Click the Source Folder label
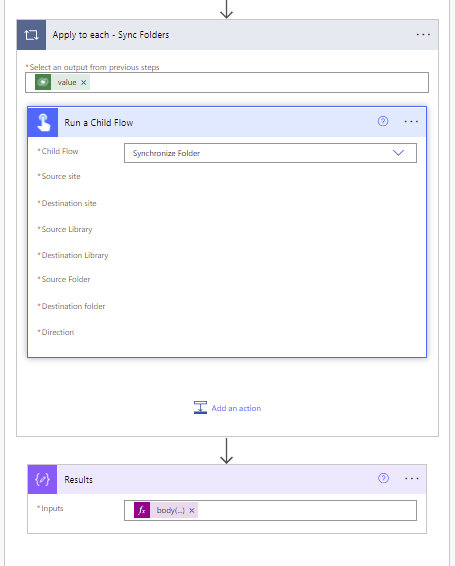455x566 pixels. point(66,279)
